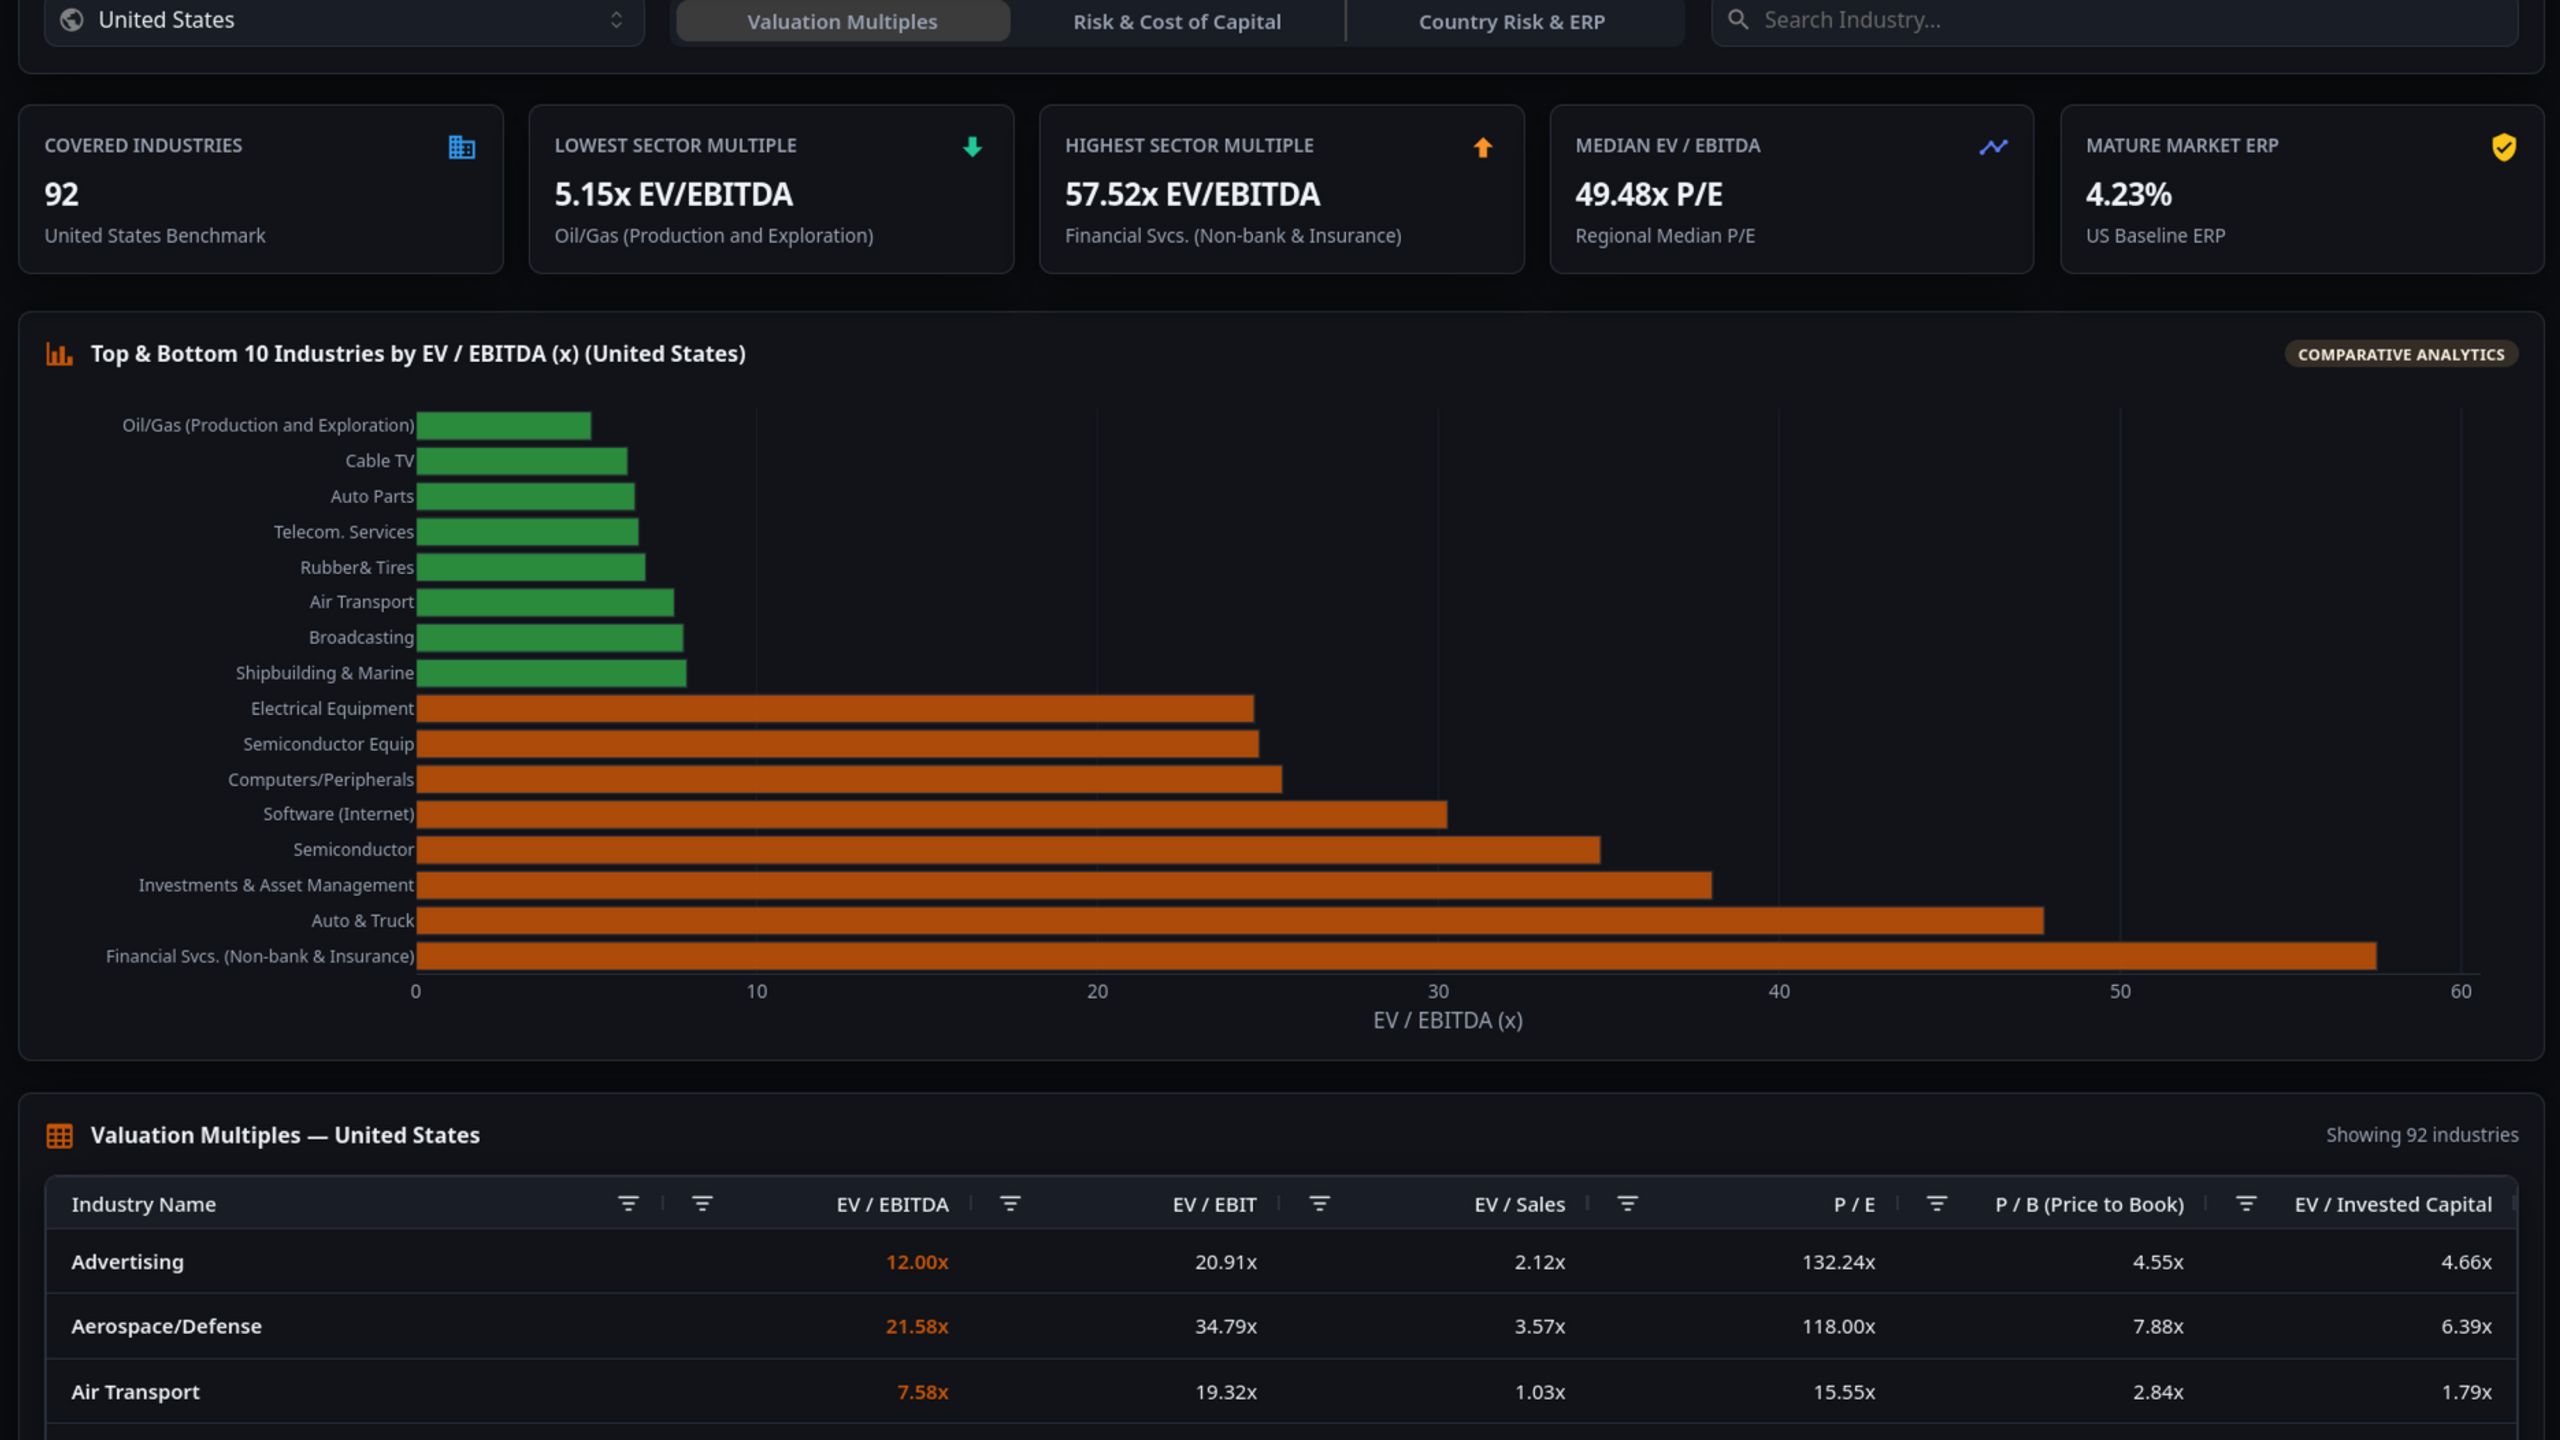Open the filter icon left of P / E header
The height and width of the screenshot is (1440, 2560).
(1628, 1204)
